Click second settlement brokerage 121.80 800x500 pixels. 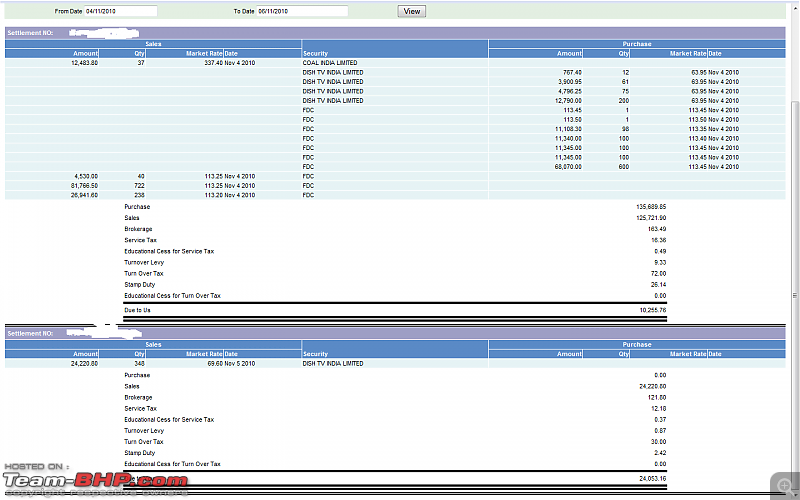[657, 397]
